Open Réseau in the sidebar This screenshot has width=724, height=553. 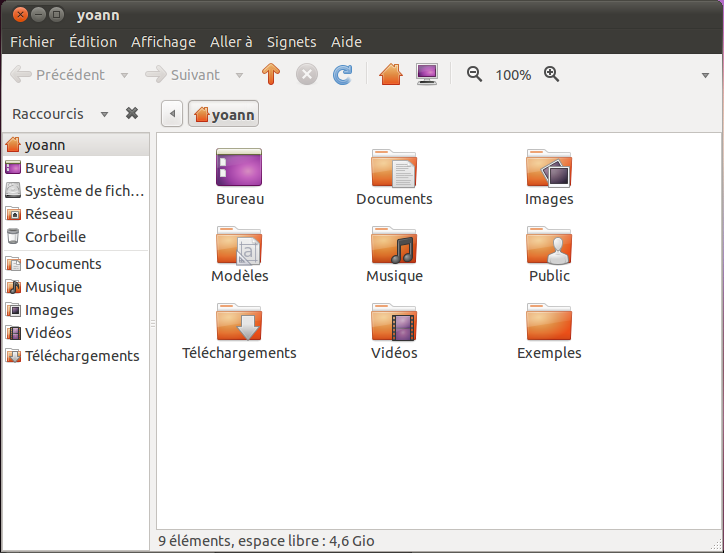point(76,214)
